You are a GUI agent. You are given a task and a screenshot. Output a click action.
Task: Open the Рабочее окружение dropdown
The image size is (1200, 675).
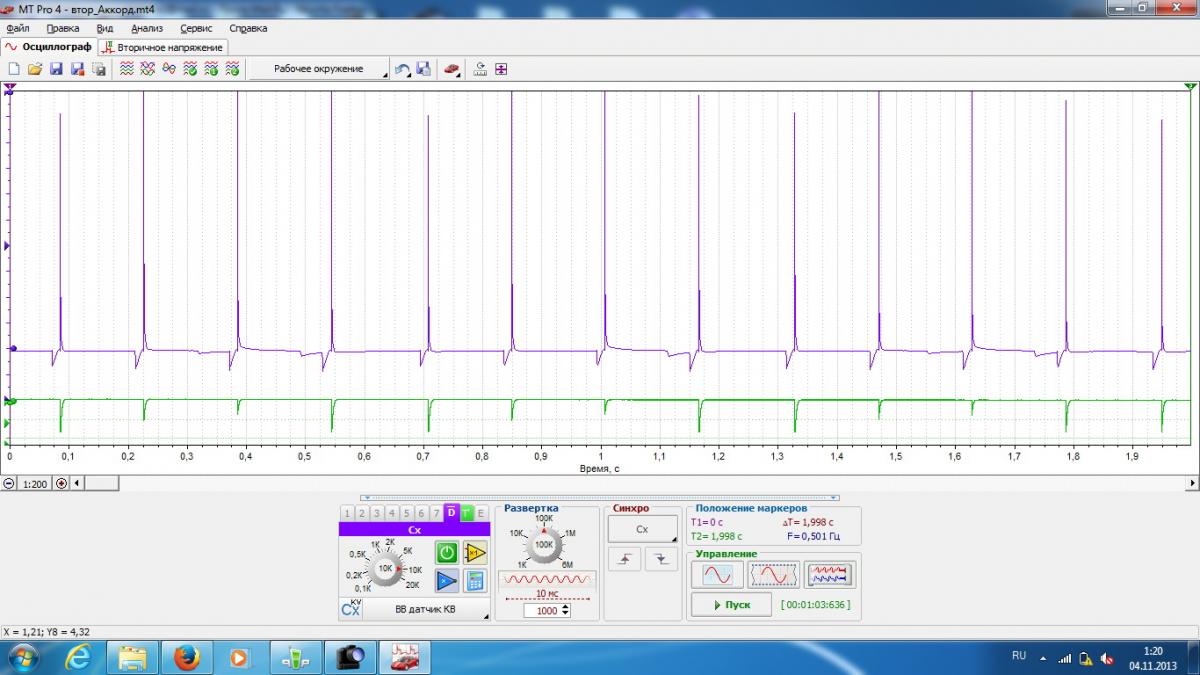point(319,69)
